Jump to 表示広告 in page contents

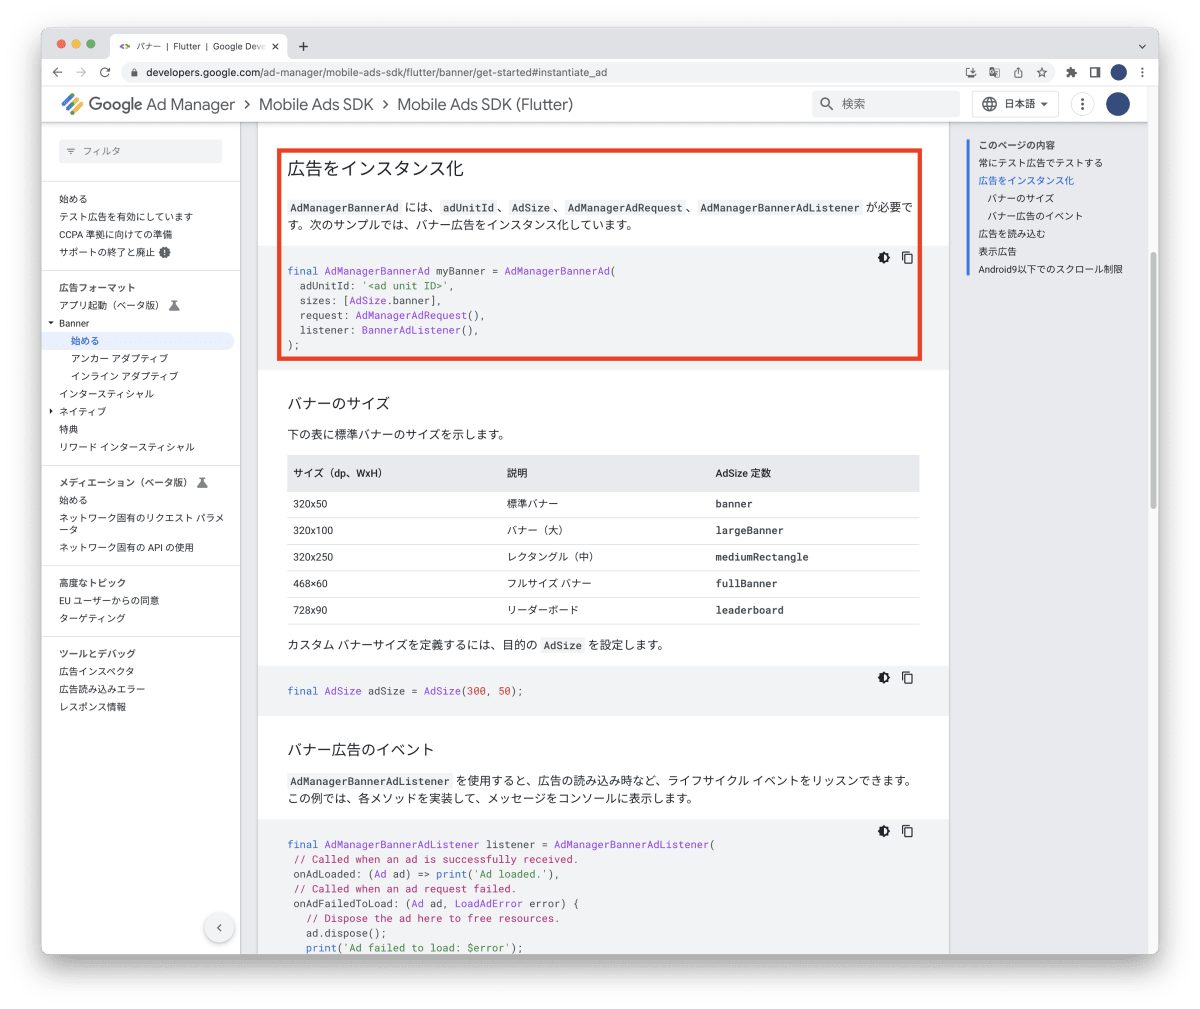(x=997, y=252)
